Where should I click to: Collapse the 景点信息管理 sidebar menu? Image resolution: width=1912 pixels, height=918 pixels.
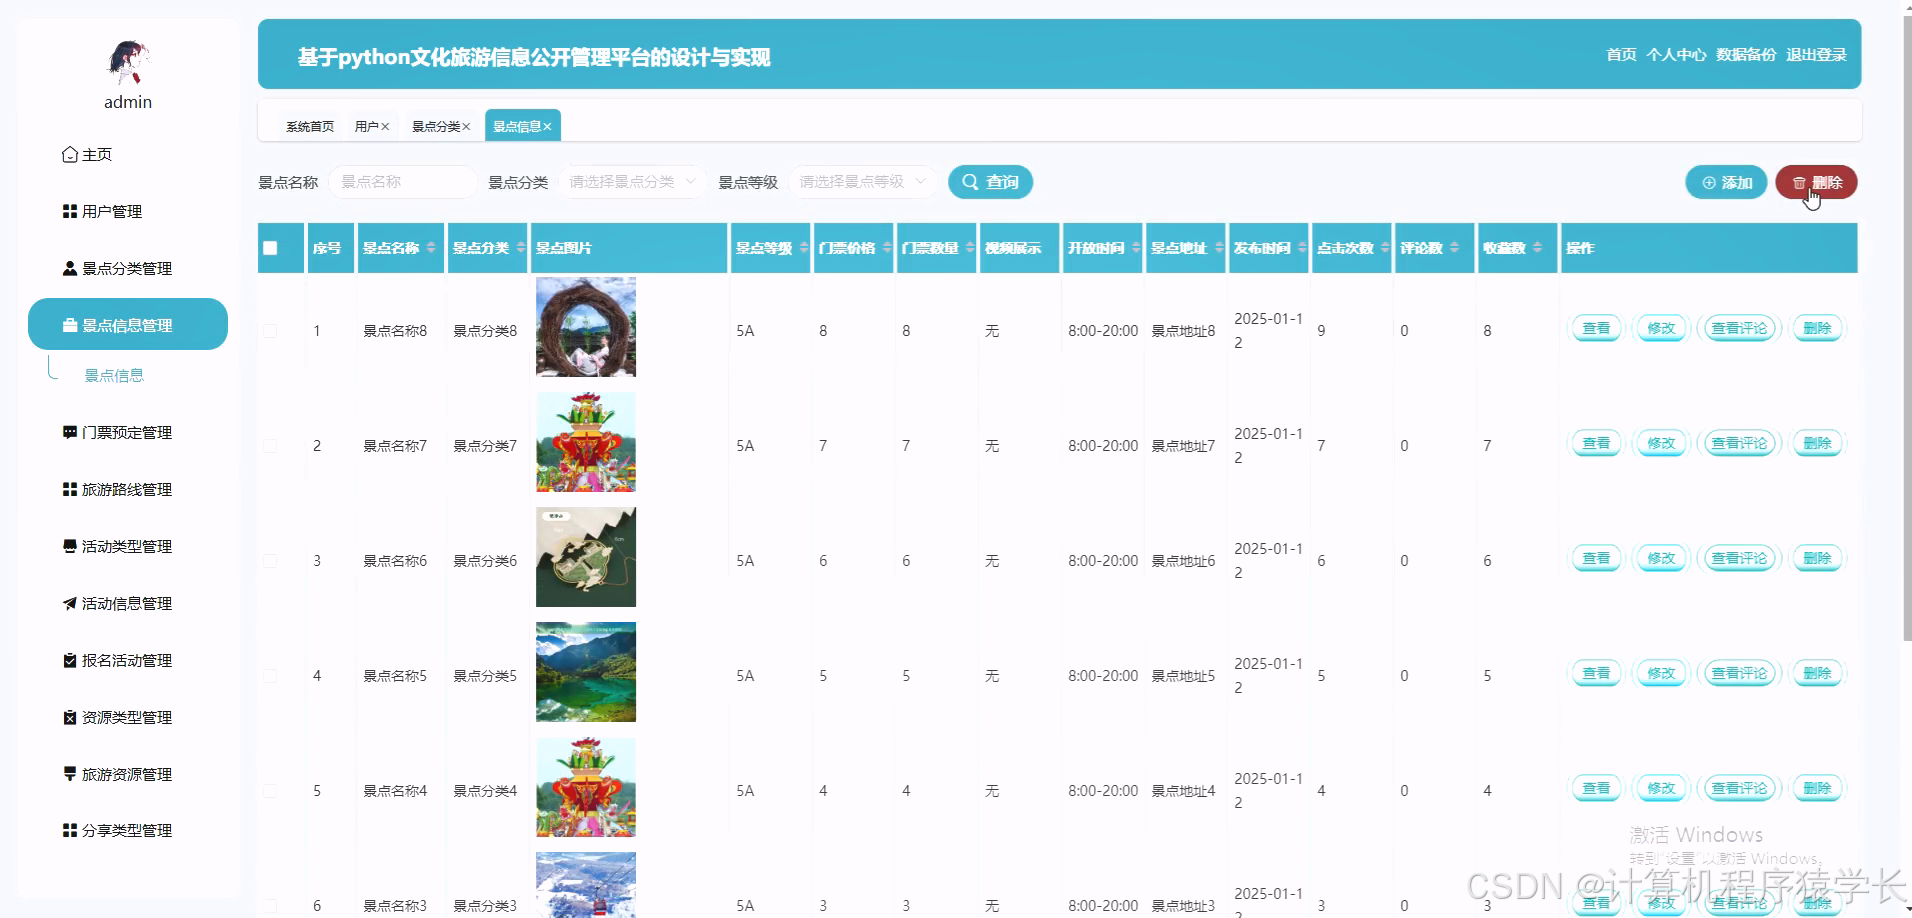128,324
